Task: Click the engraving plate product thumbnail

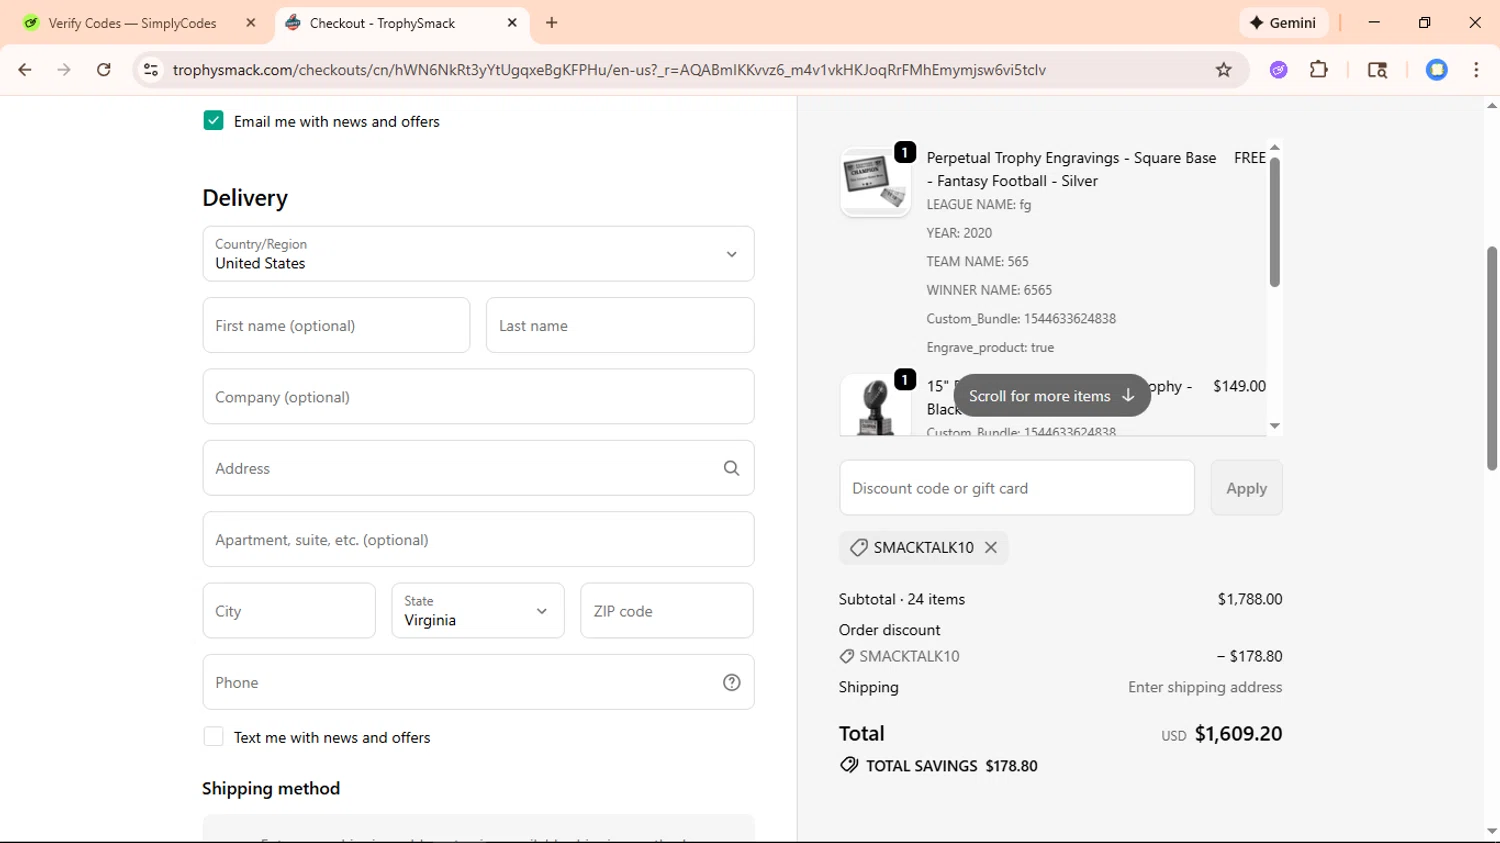Action: point(875,182)
